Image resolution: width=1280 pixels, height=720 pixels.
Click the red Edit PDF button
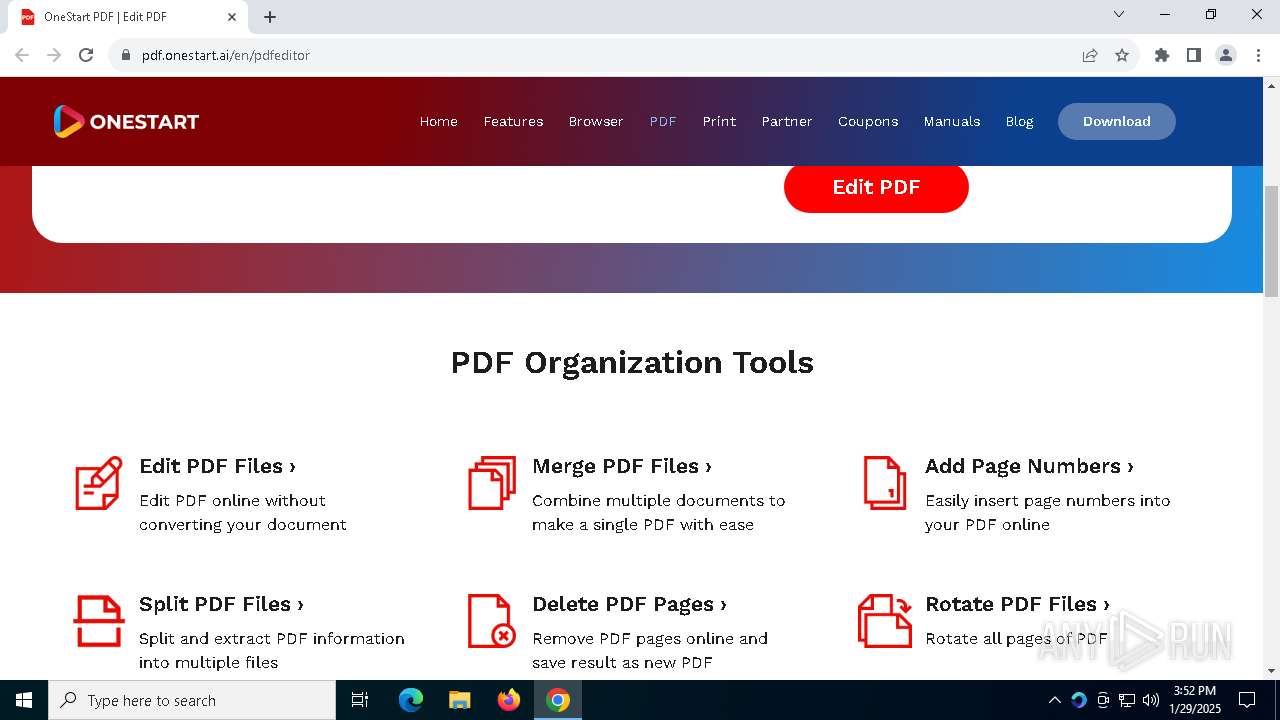876,187
